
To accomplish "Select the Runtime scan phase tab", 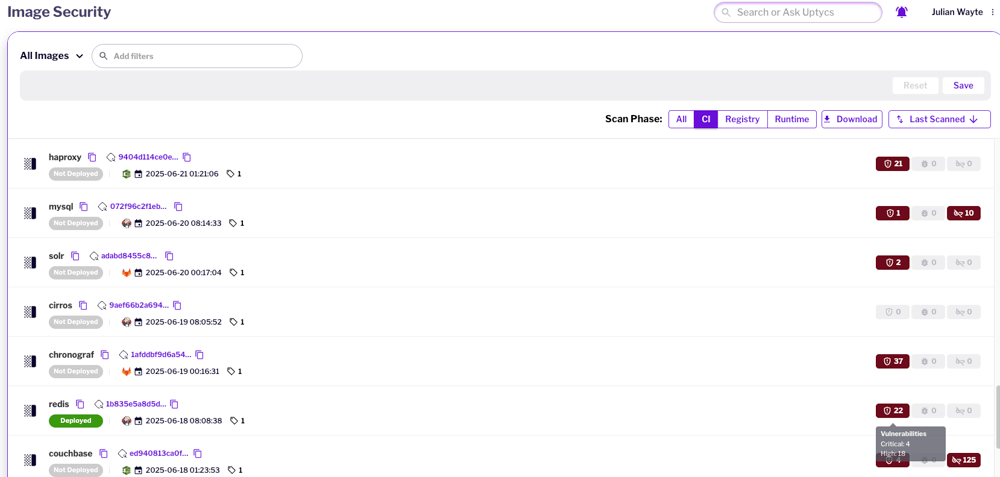I will click(x=791, y=119).
